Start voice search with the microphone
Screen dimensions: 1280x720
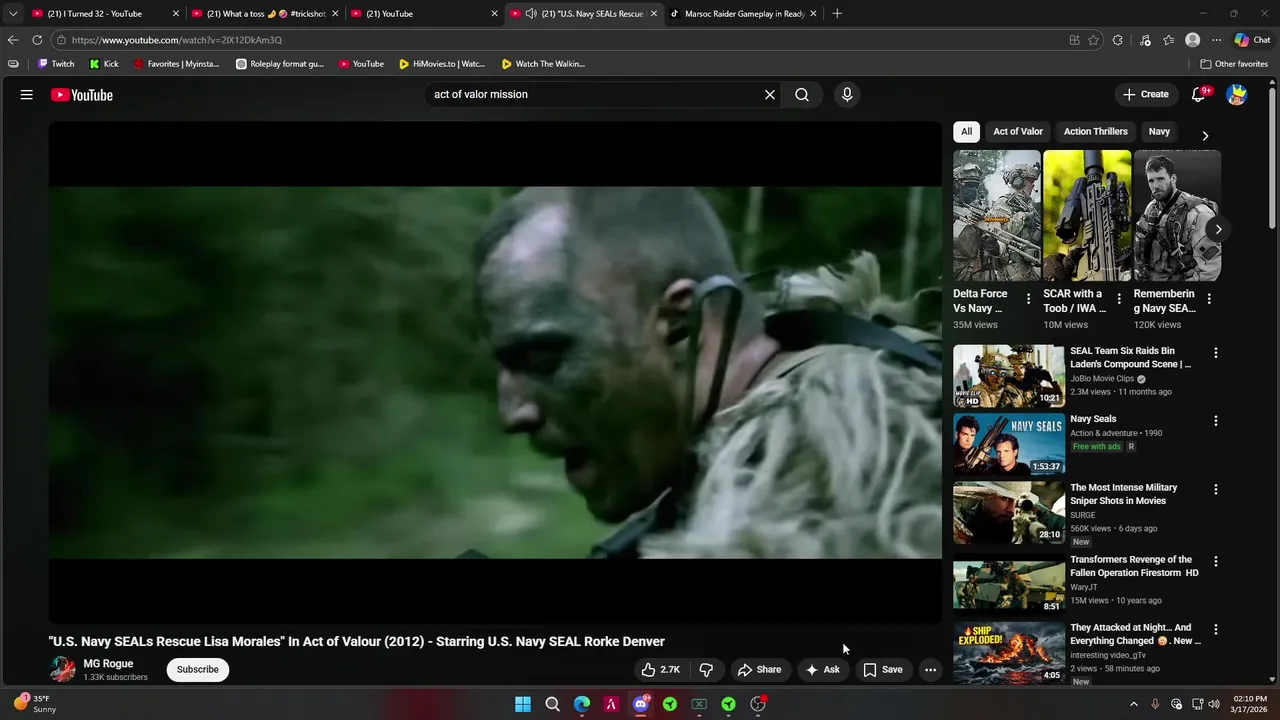[847, 94]
